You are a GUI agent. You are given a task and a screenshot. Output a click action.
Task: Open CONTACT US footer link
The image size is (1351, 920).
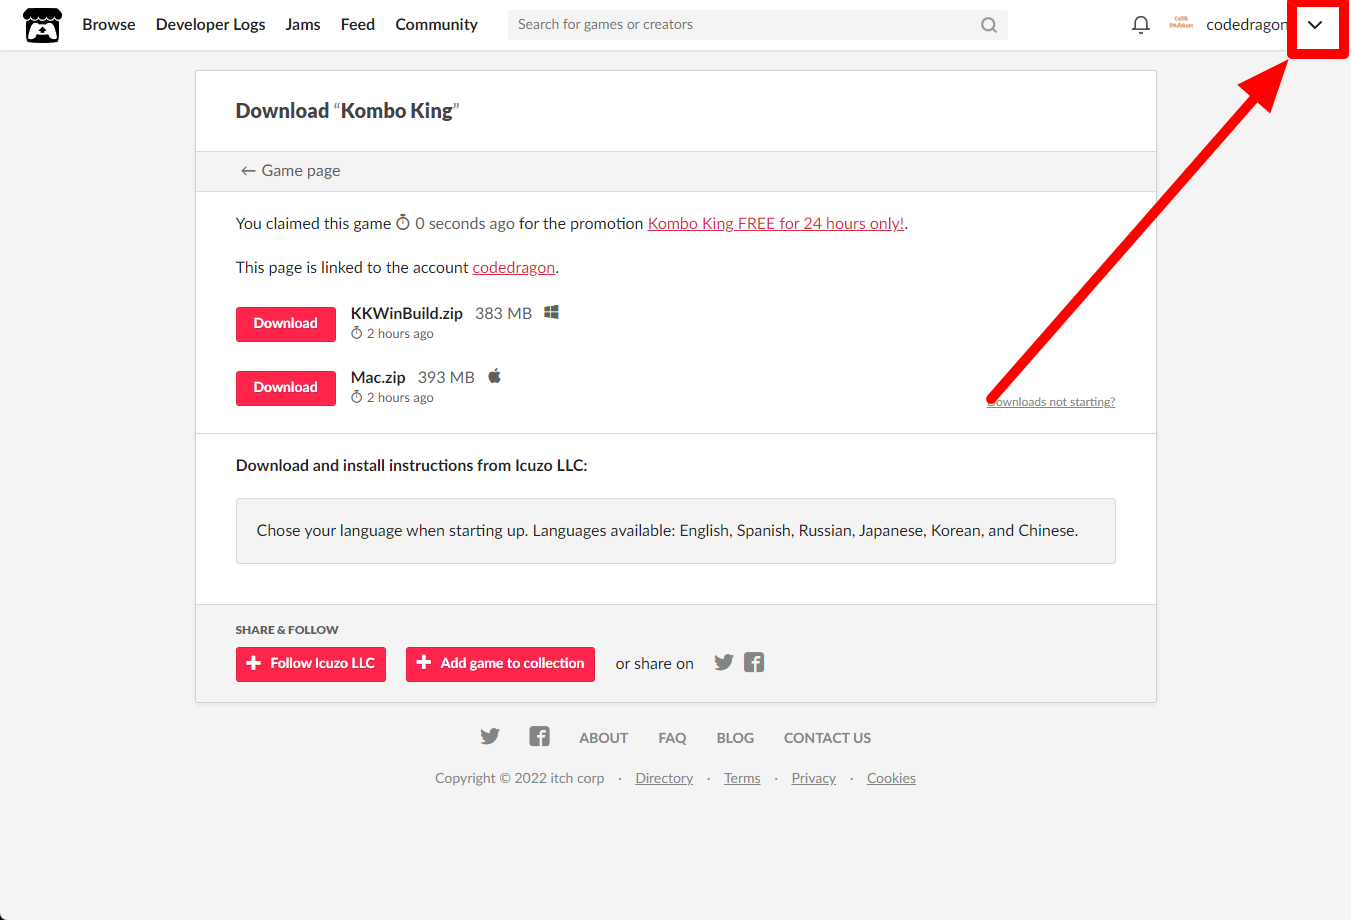coord(827,738)
